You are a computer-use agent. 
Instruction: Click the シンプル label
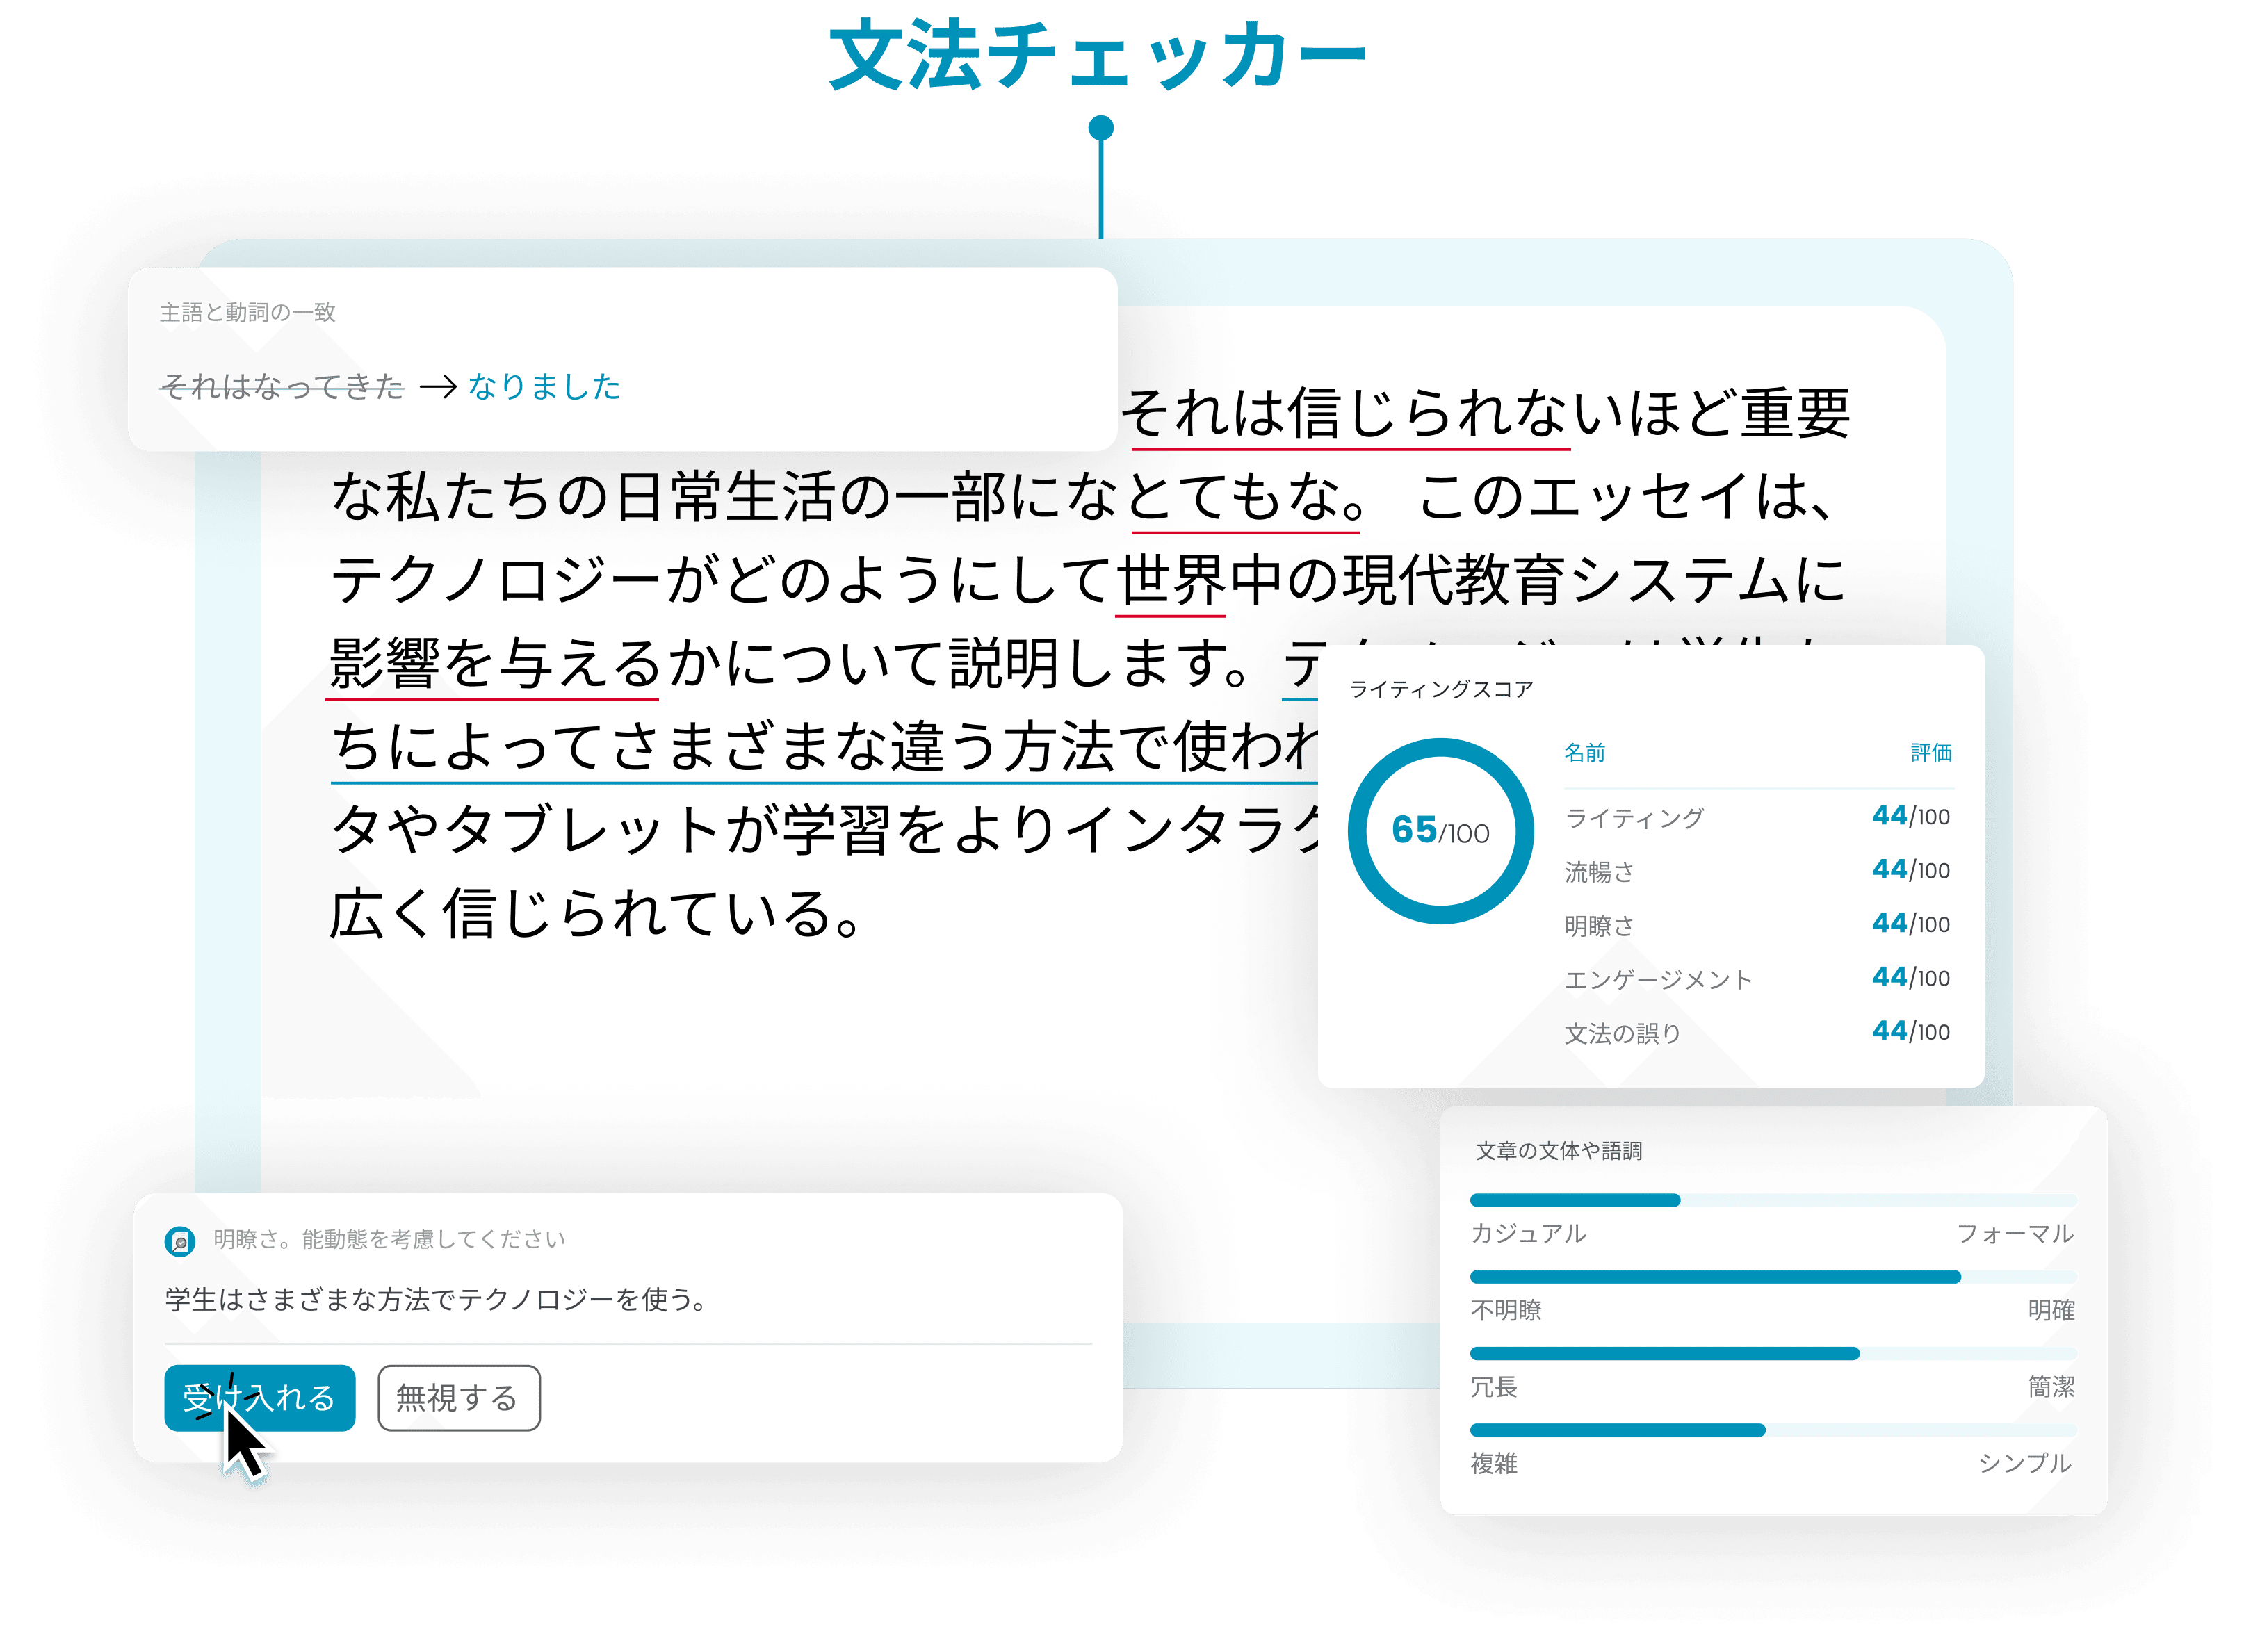pos(2024,1464)
